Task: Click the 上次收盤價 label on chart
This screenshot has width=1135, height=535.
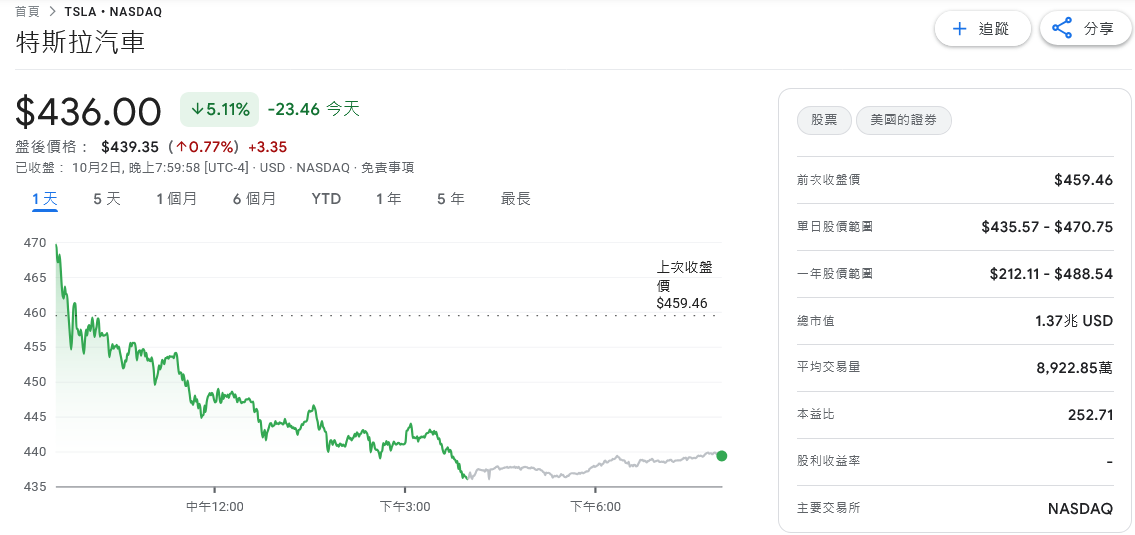Action: [x=684, y=275]
